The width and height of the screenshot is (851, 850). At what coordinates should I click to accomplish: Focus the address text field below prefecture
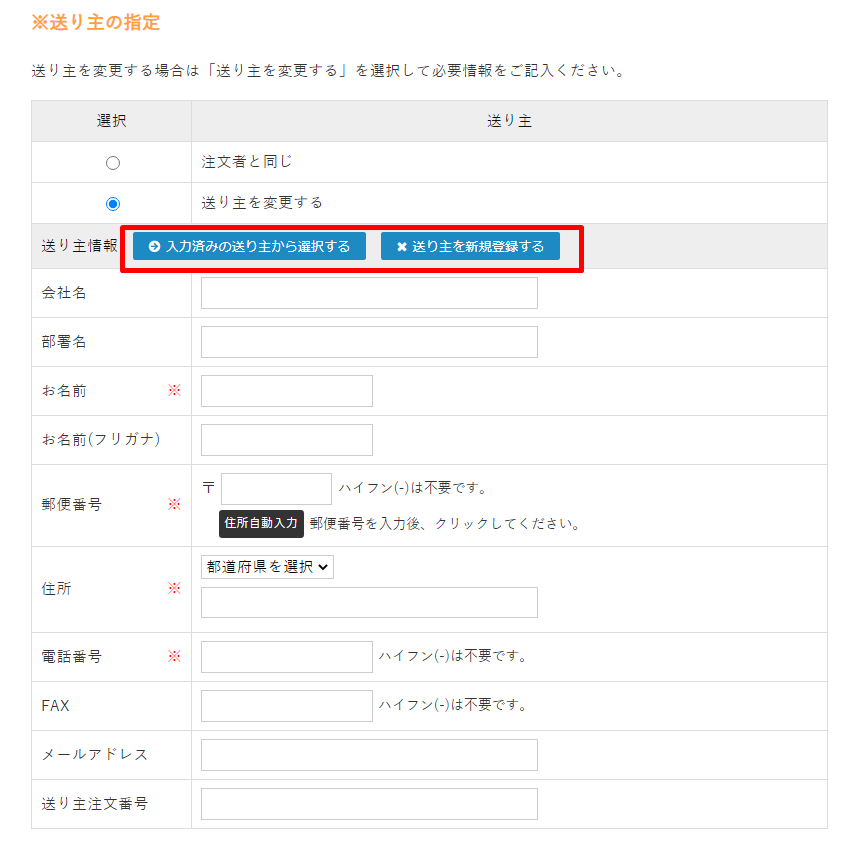click(369, 603)
